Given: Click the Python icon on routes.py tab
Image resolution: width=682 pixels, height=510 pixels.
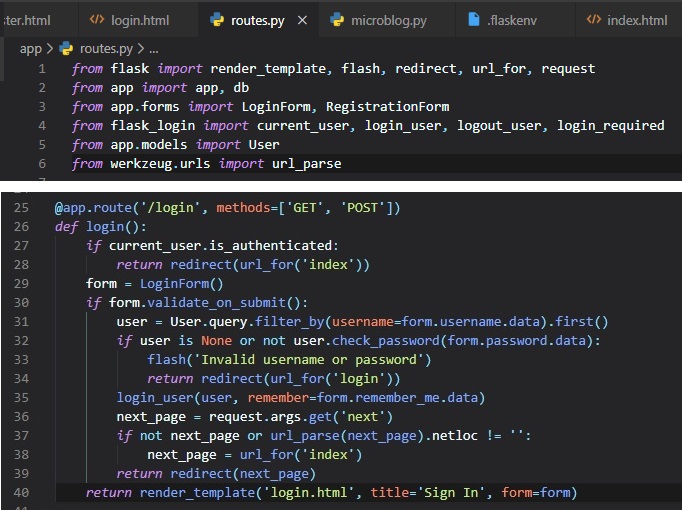Looking at the screenshot, I should click(217, 20).
